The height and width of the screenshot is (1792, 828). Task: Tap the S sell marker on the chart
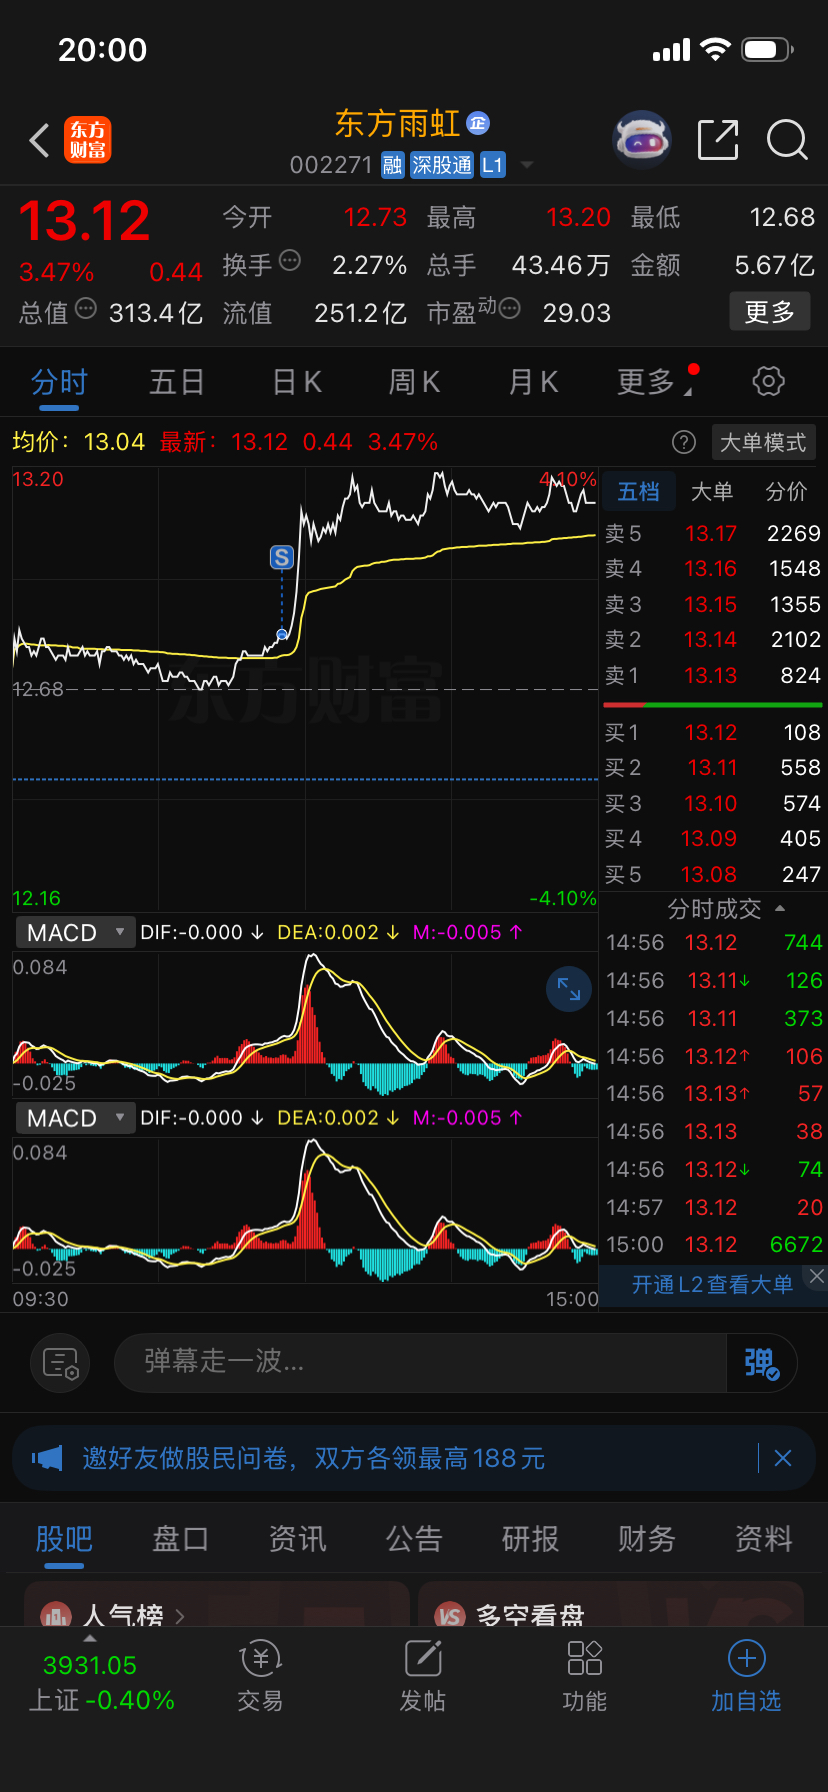click(x=282, y=557)
